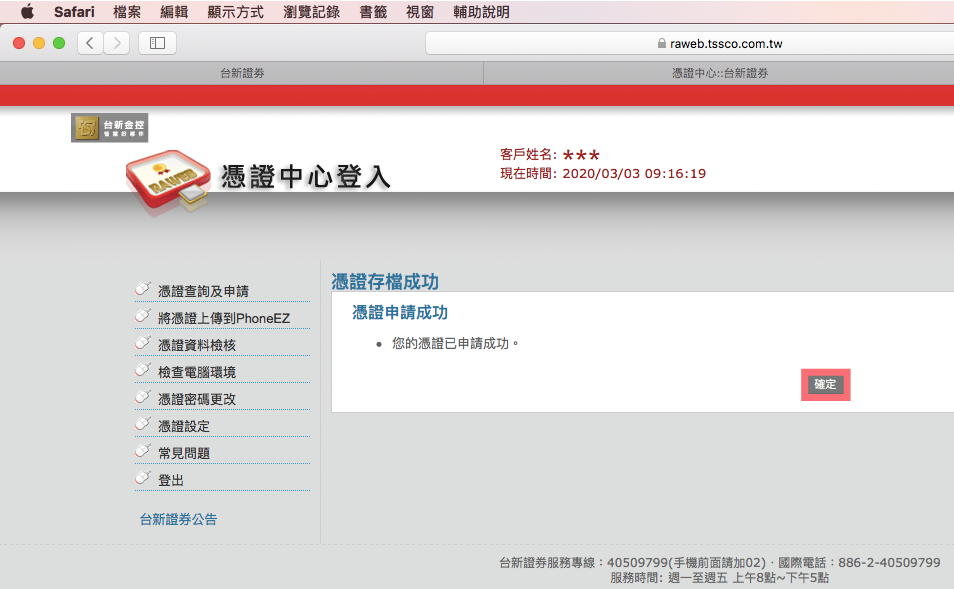Viewport: 954px width, 589px height.
Task: Switch to the 憑證中心::台新證券 tab
Action: pyautogui.click(x=719, y=73)
